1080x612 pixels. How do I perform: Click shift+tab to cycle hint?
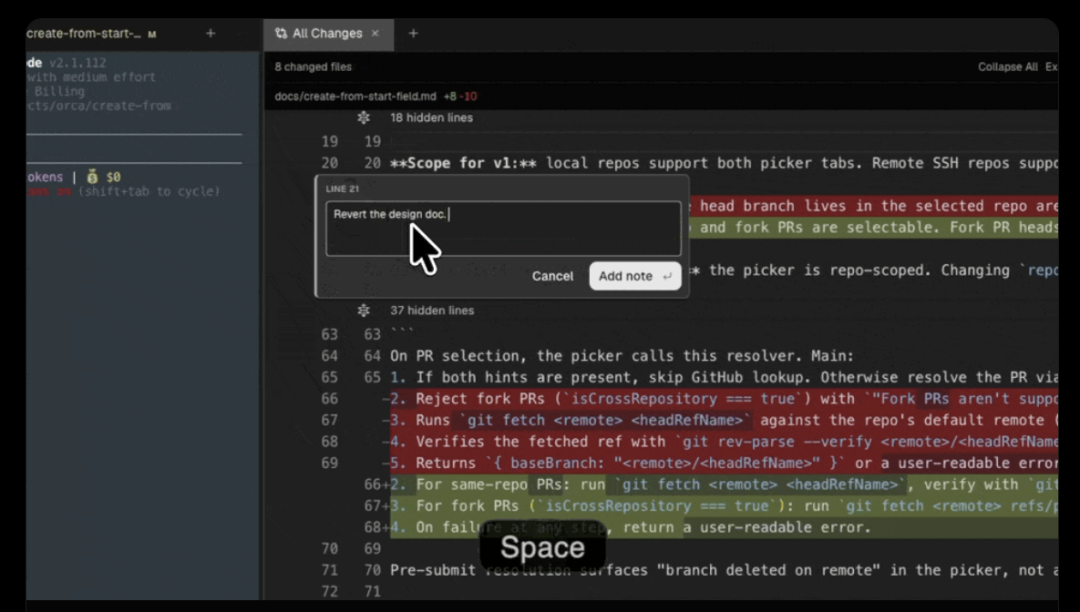149,191
